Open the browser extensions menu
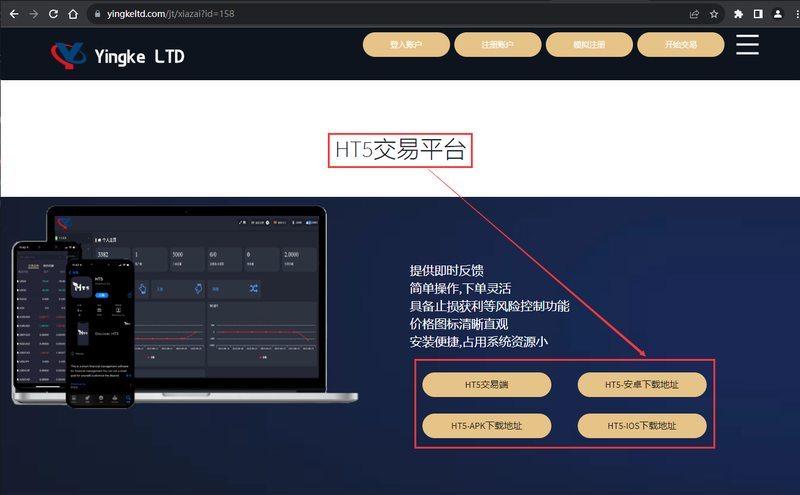Image resolution: width=800 pixels, height=495 pixels. coord(738,14)
